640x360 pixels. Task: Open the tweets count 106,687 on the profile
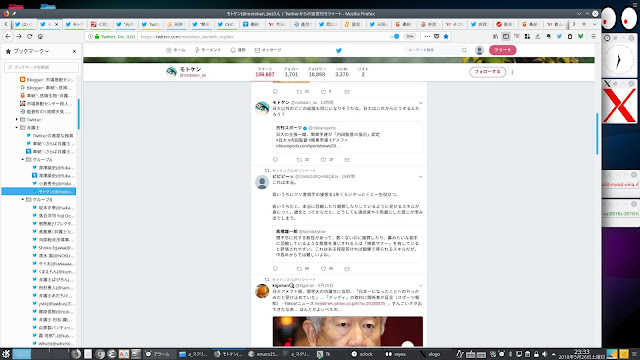coord(264,72)
